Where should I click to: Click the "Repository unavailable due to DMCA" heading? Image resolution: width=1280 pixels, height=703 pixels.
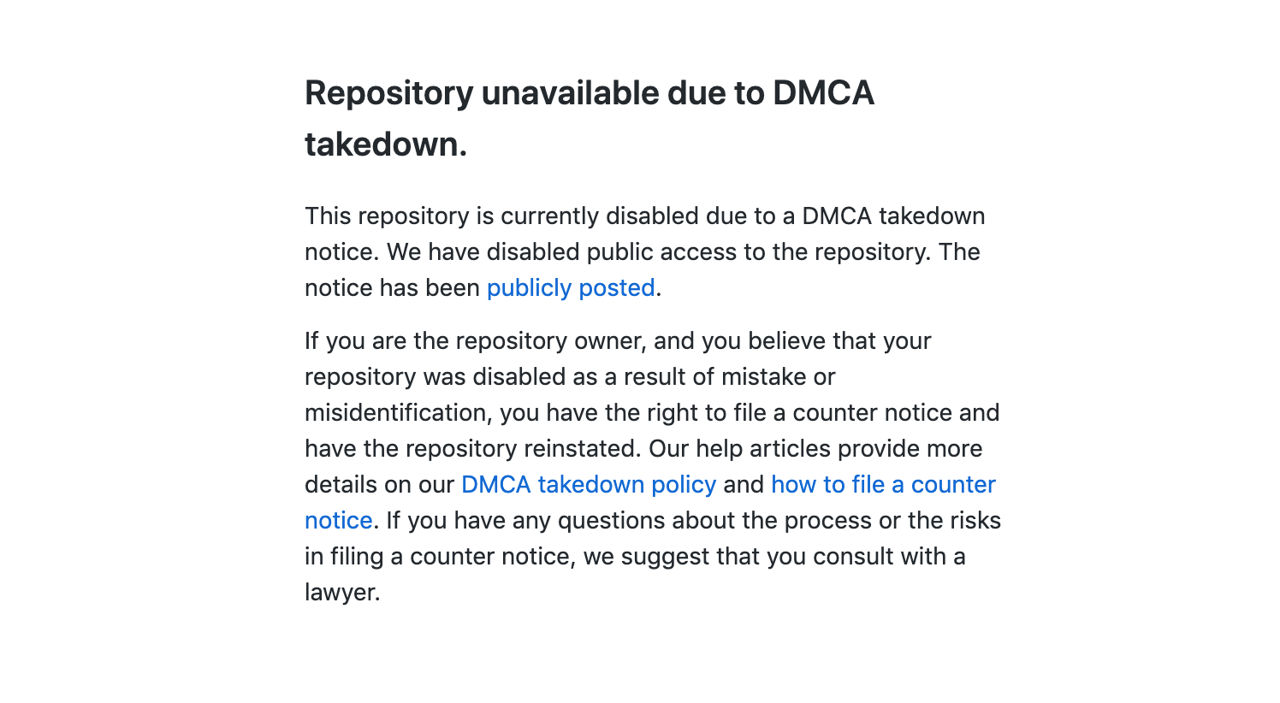pos(589,93)
